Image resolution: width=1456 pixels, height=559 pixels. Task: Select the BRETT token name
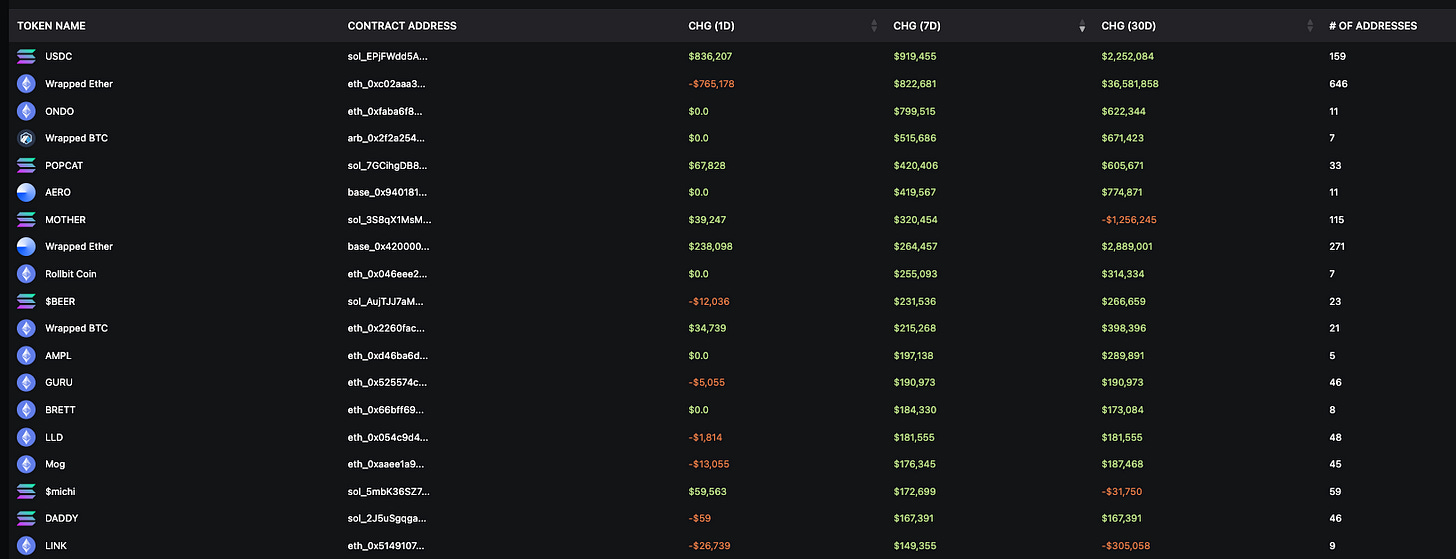(x=60, y=409)
